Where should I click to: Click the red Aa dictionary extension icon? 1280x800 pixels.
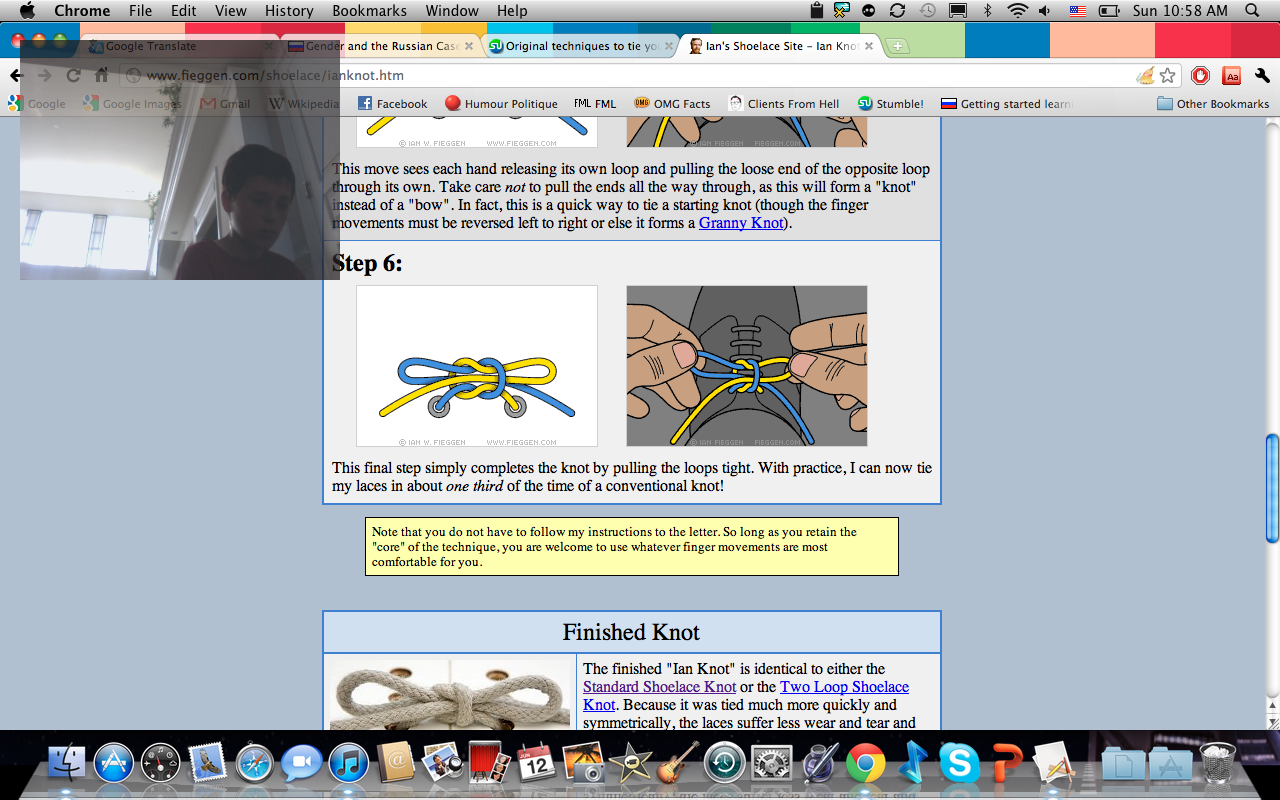[x=1232, y=75]
